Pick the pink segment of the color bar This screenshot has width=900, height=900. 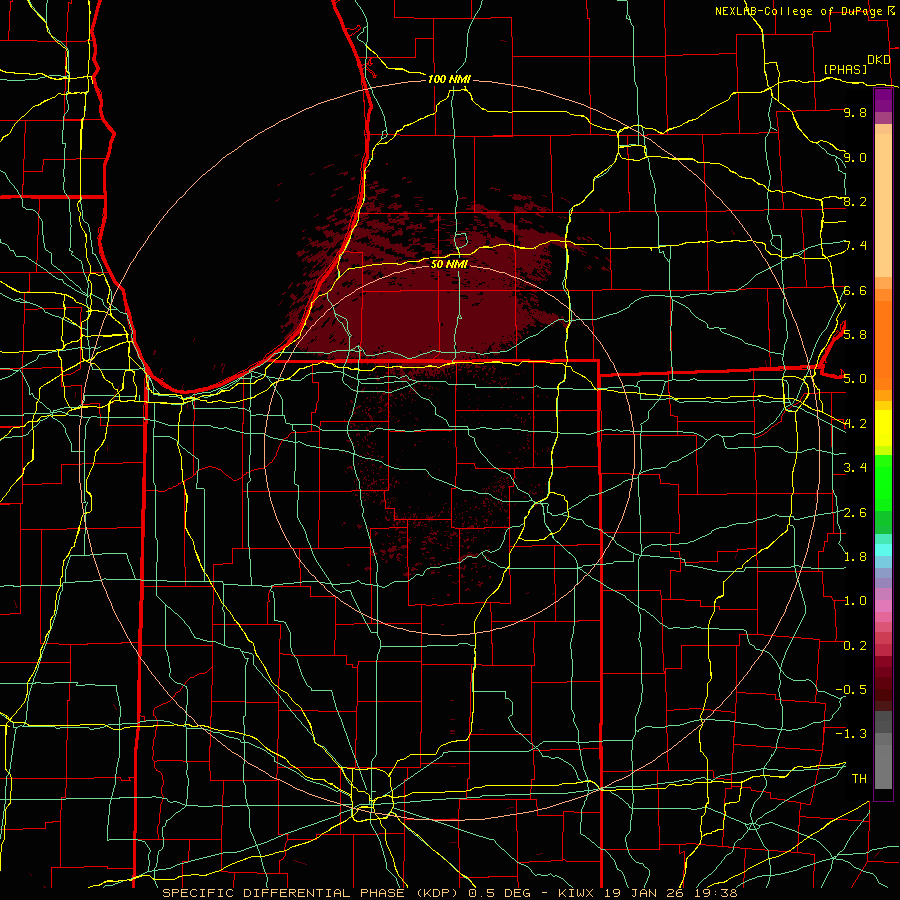(x=883, y=606)
